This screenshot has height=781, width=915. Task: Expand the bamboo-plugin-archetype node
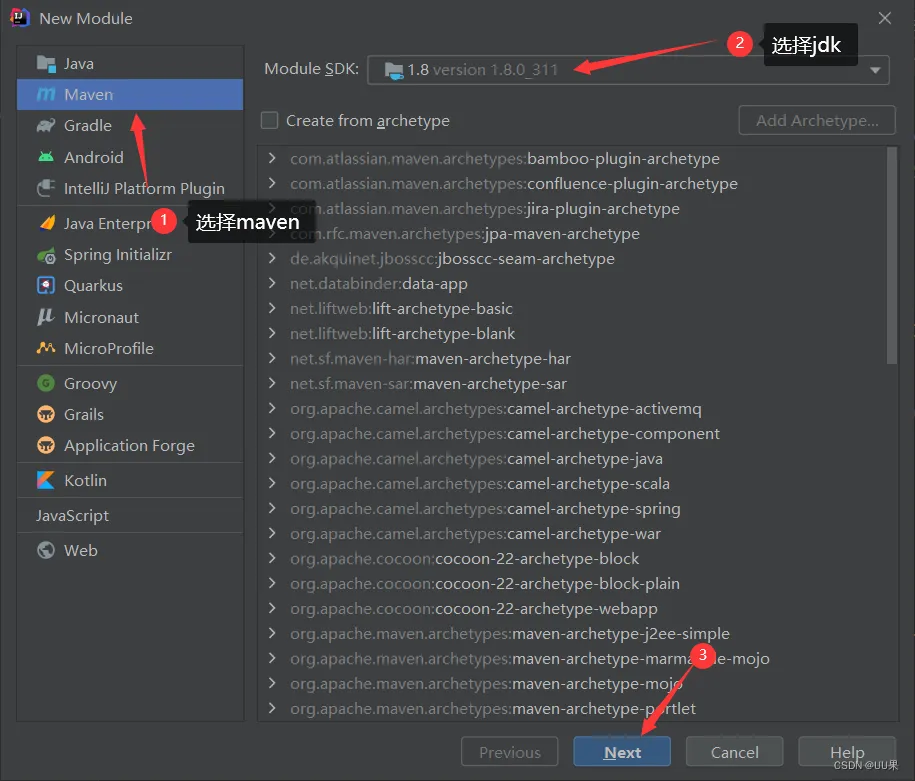272,158
